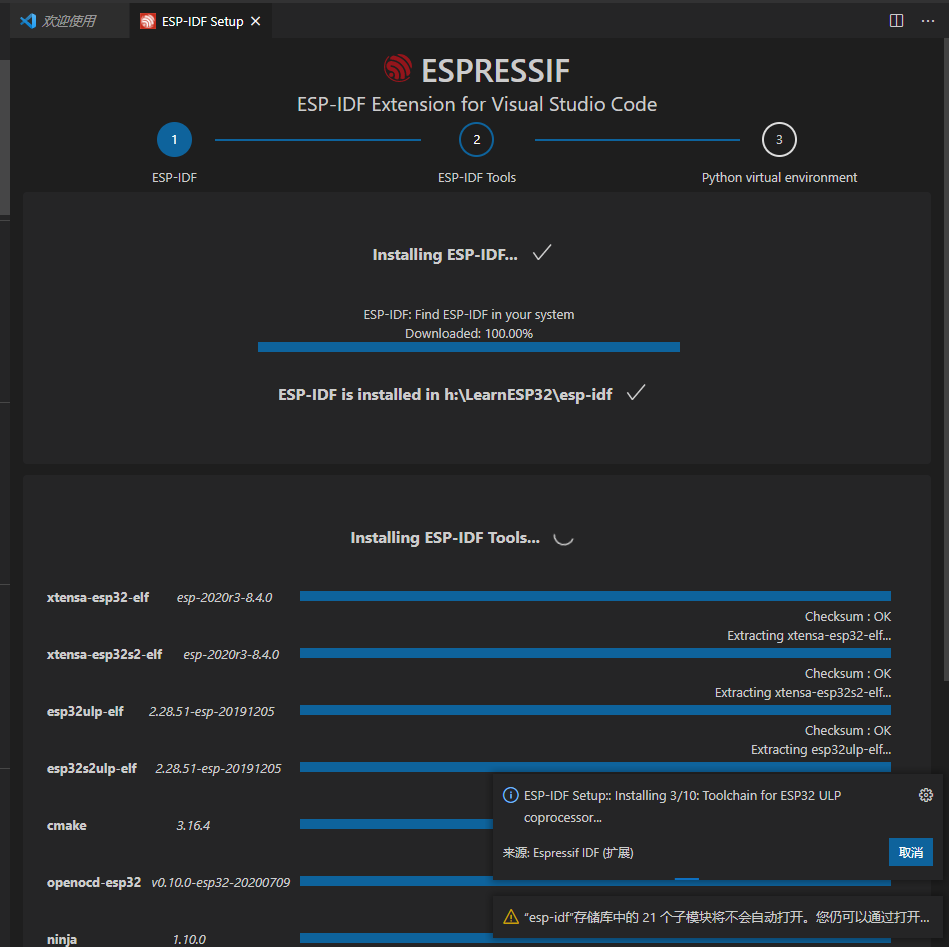The width and height of the screenshot is (949, 947).
Task: Click the xtensa-esp32s2-elf tool name
Action: point(105,654)
